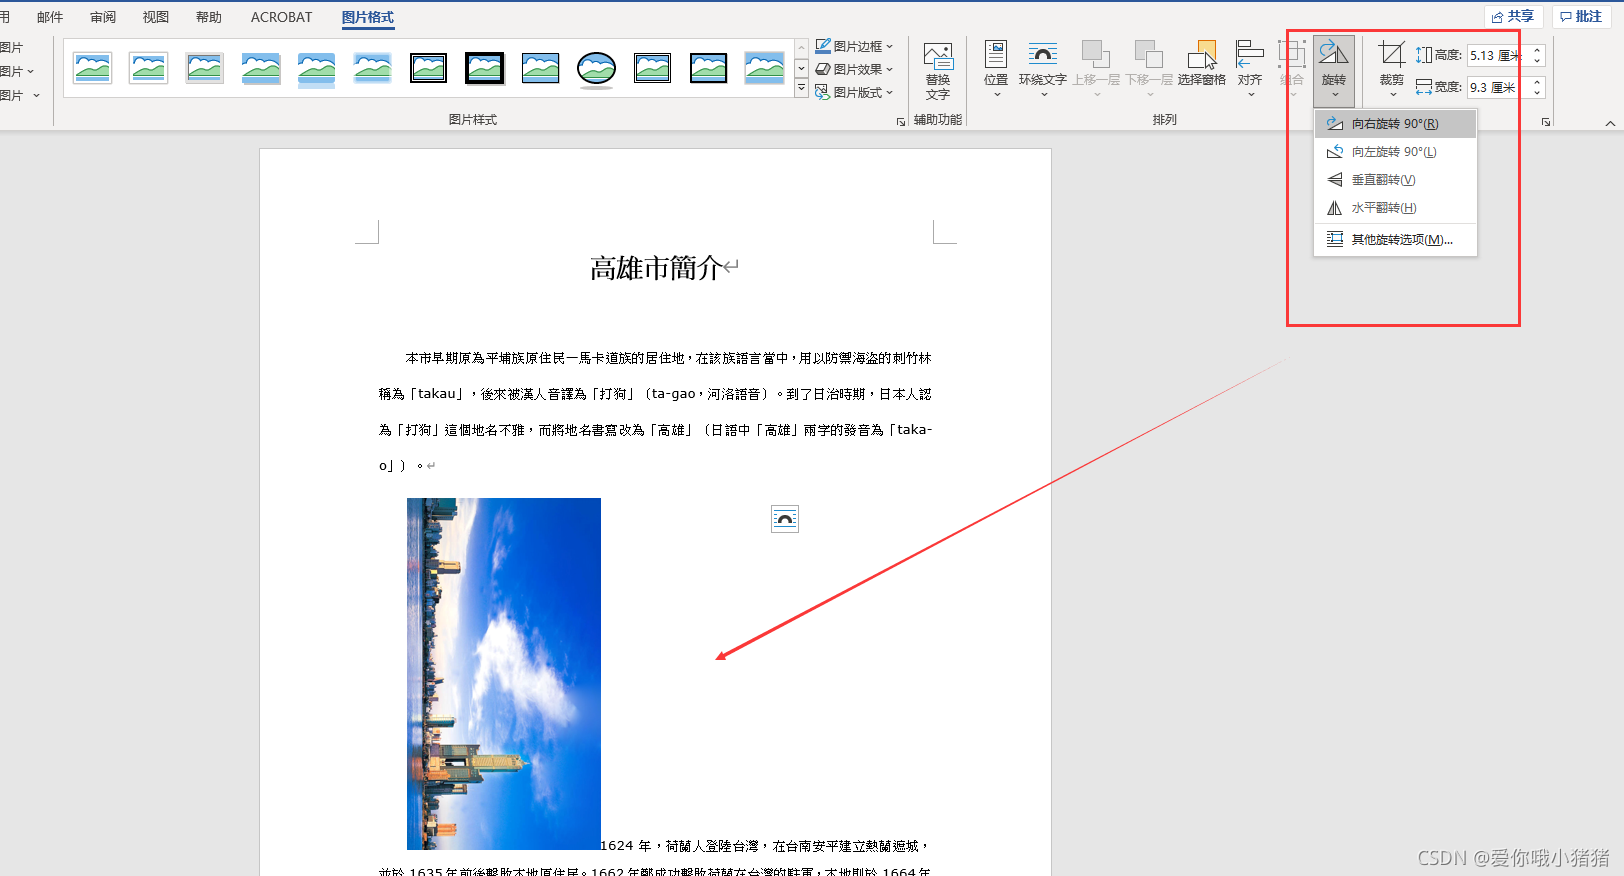The width and height of the screenshot is (1624, 876).
Task: Open More Rotation Options (其他旋转选项)
Action: click(x=1395, y=240)
